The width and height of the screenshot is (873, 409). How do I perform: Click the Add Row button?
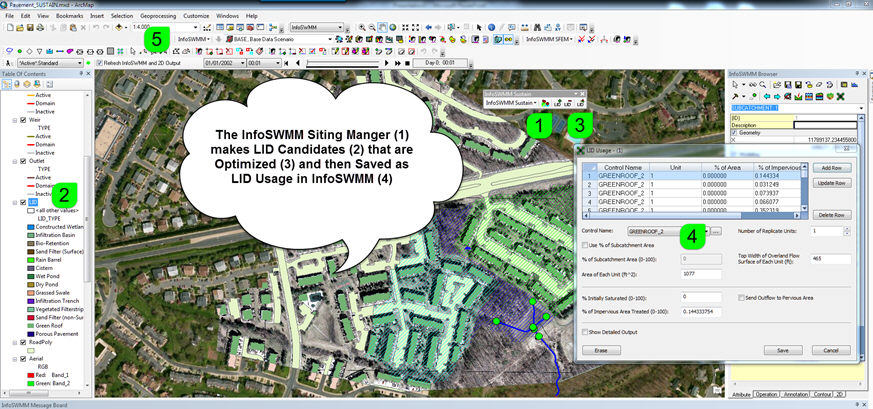coord(832,167)
